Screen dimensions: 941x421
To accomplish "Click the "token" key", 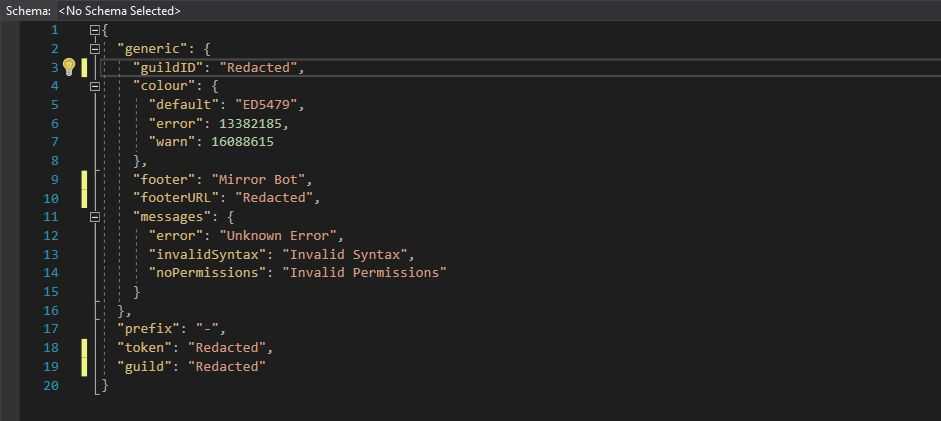I will coord(145,347).
